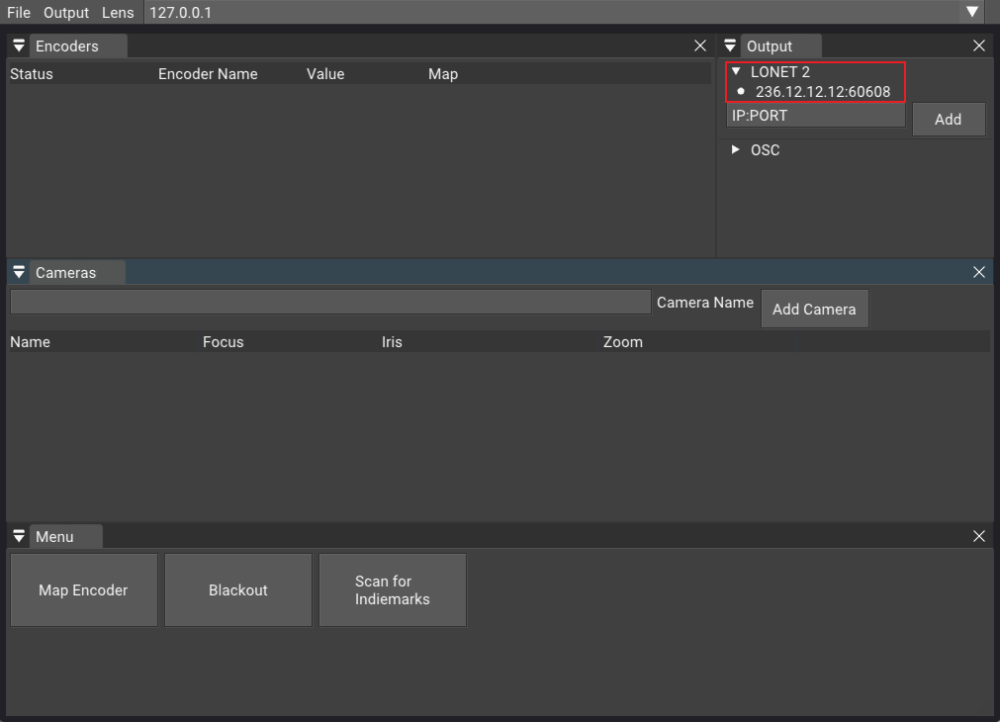1000x722 pixels.
Task: Close the Output panel
Action: (x=979, y=46)
